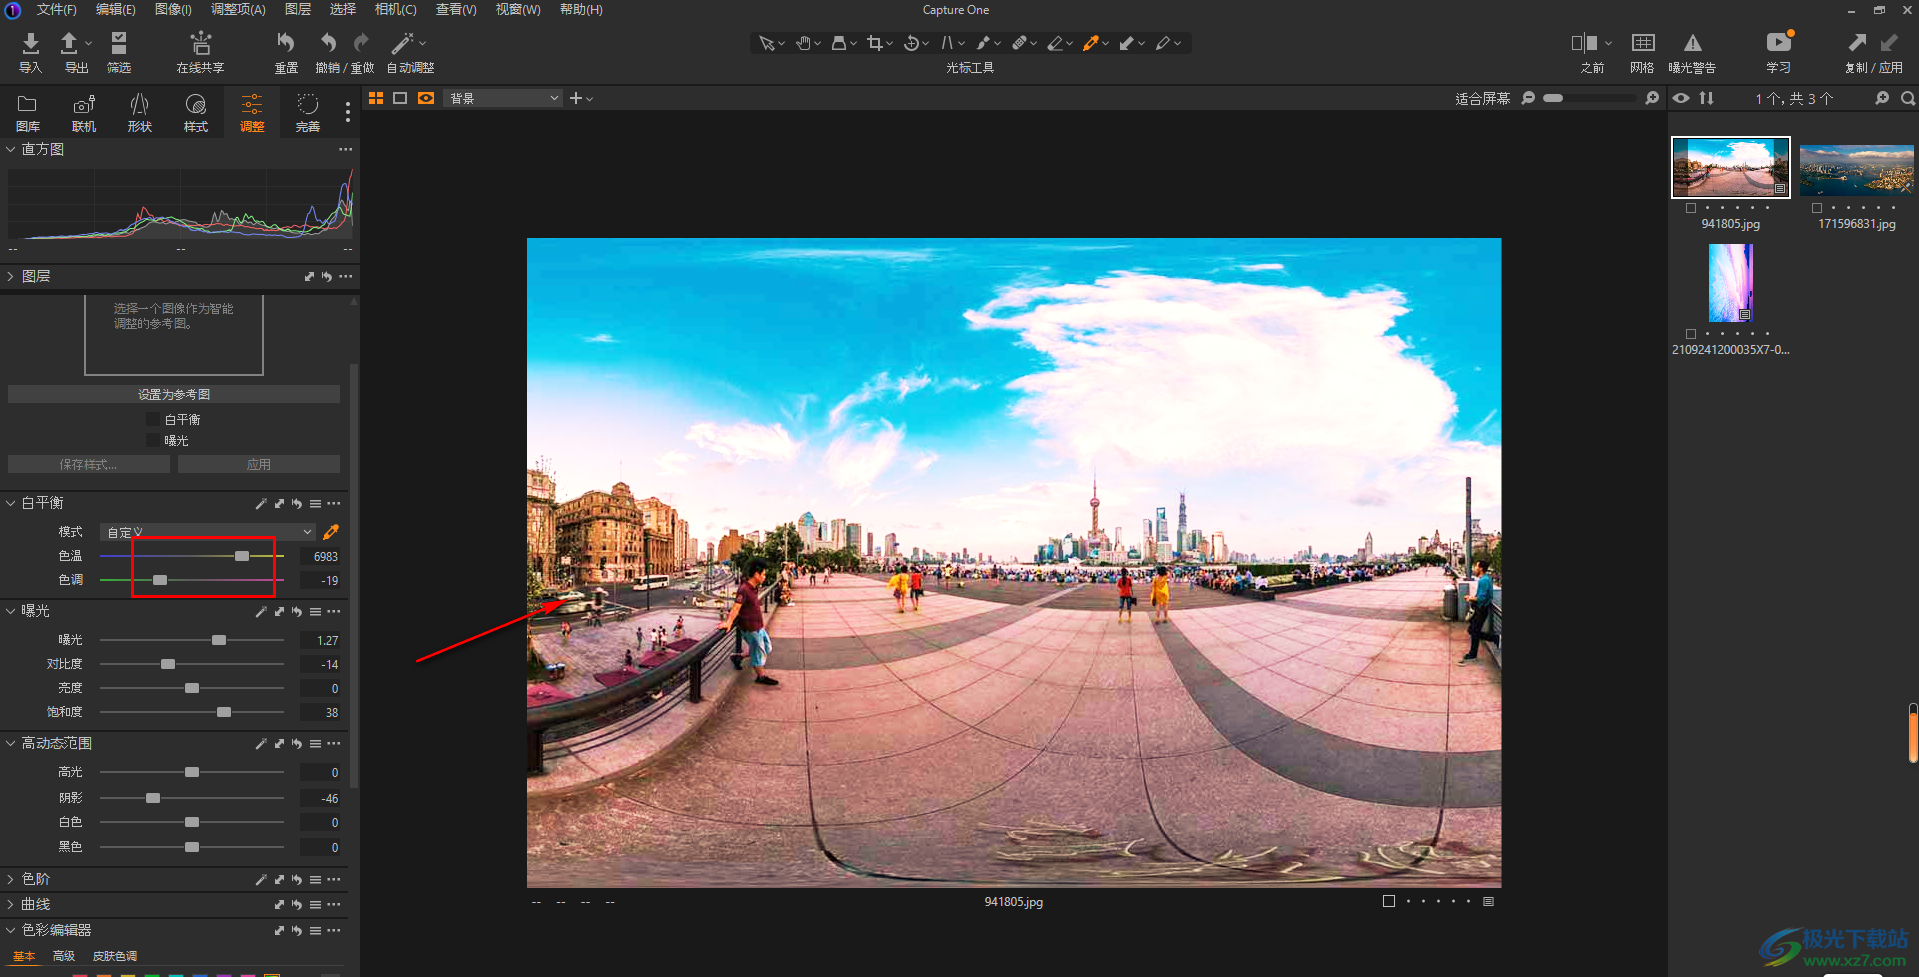Select the Crop tool in cursor tools
The image size is (1919, 977).
click(x=875, y=43)
